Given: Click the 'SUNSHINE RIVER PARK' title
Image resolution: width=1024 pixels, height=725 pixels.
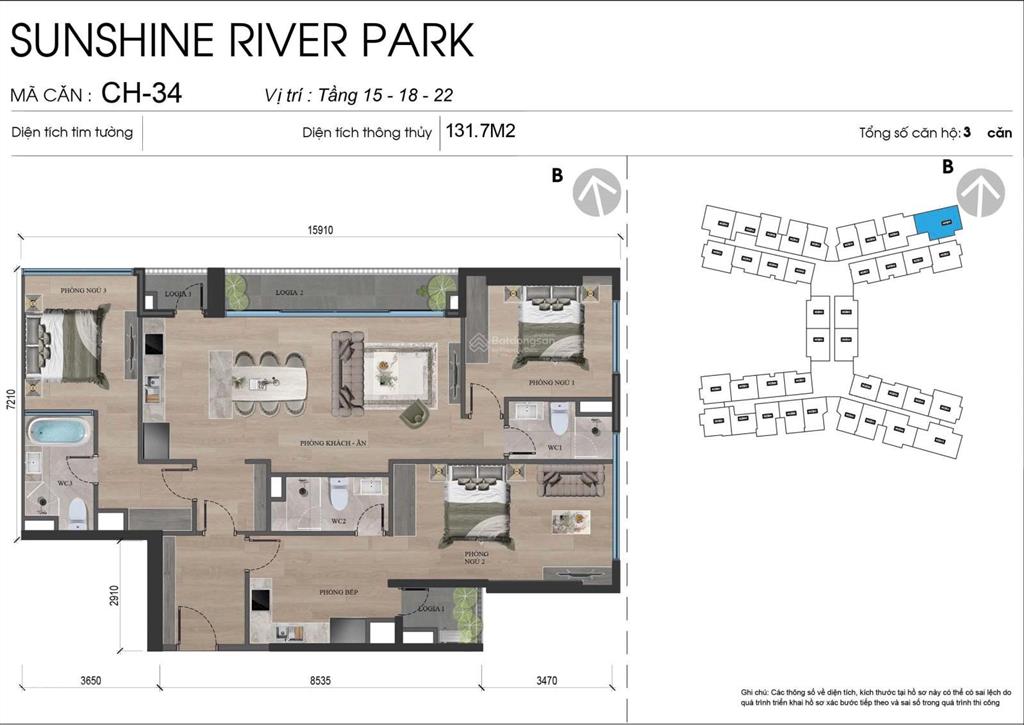Looking at the screenshot, I should pos(242,40).
